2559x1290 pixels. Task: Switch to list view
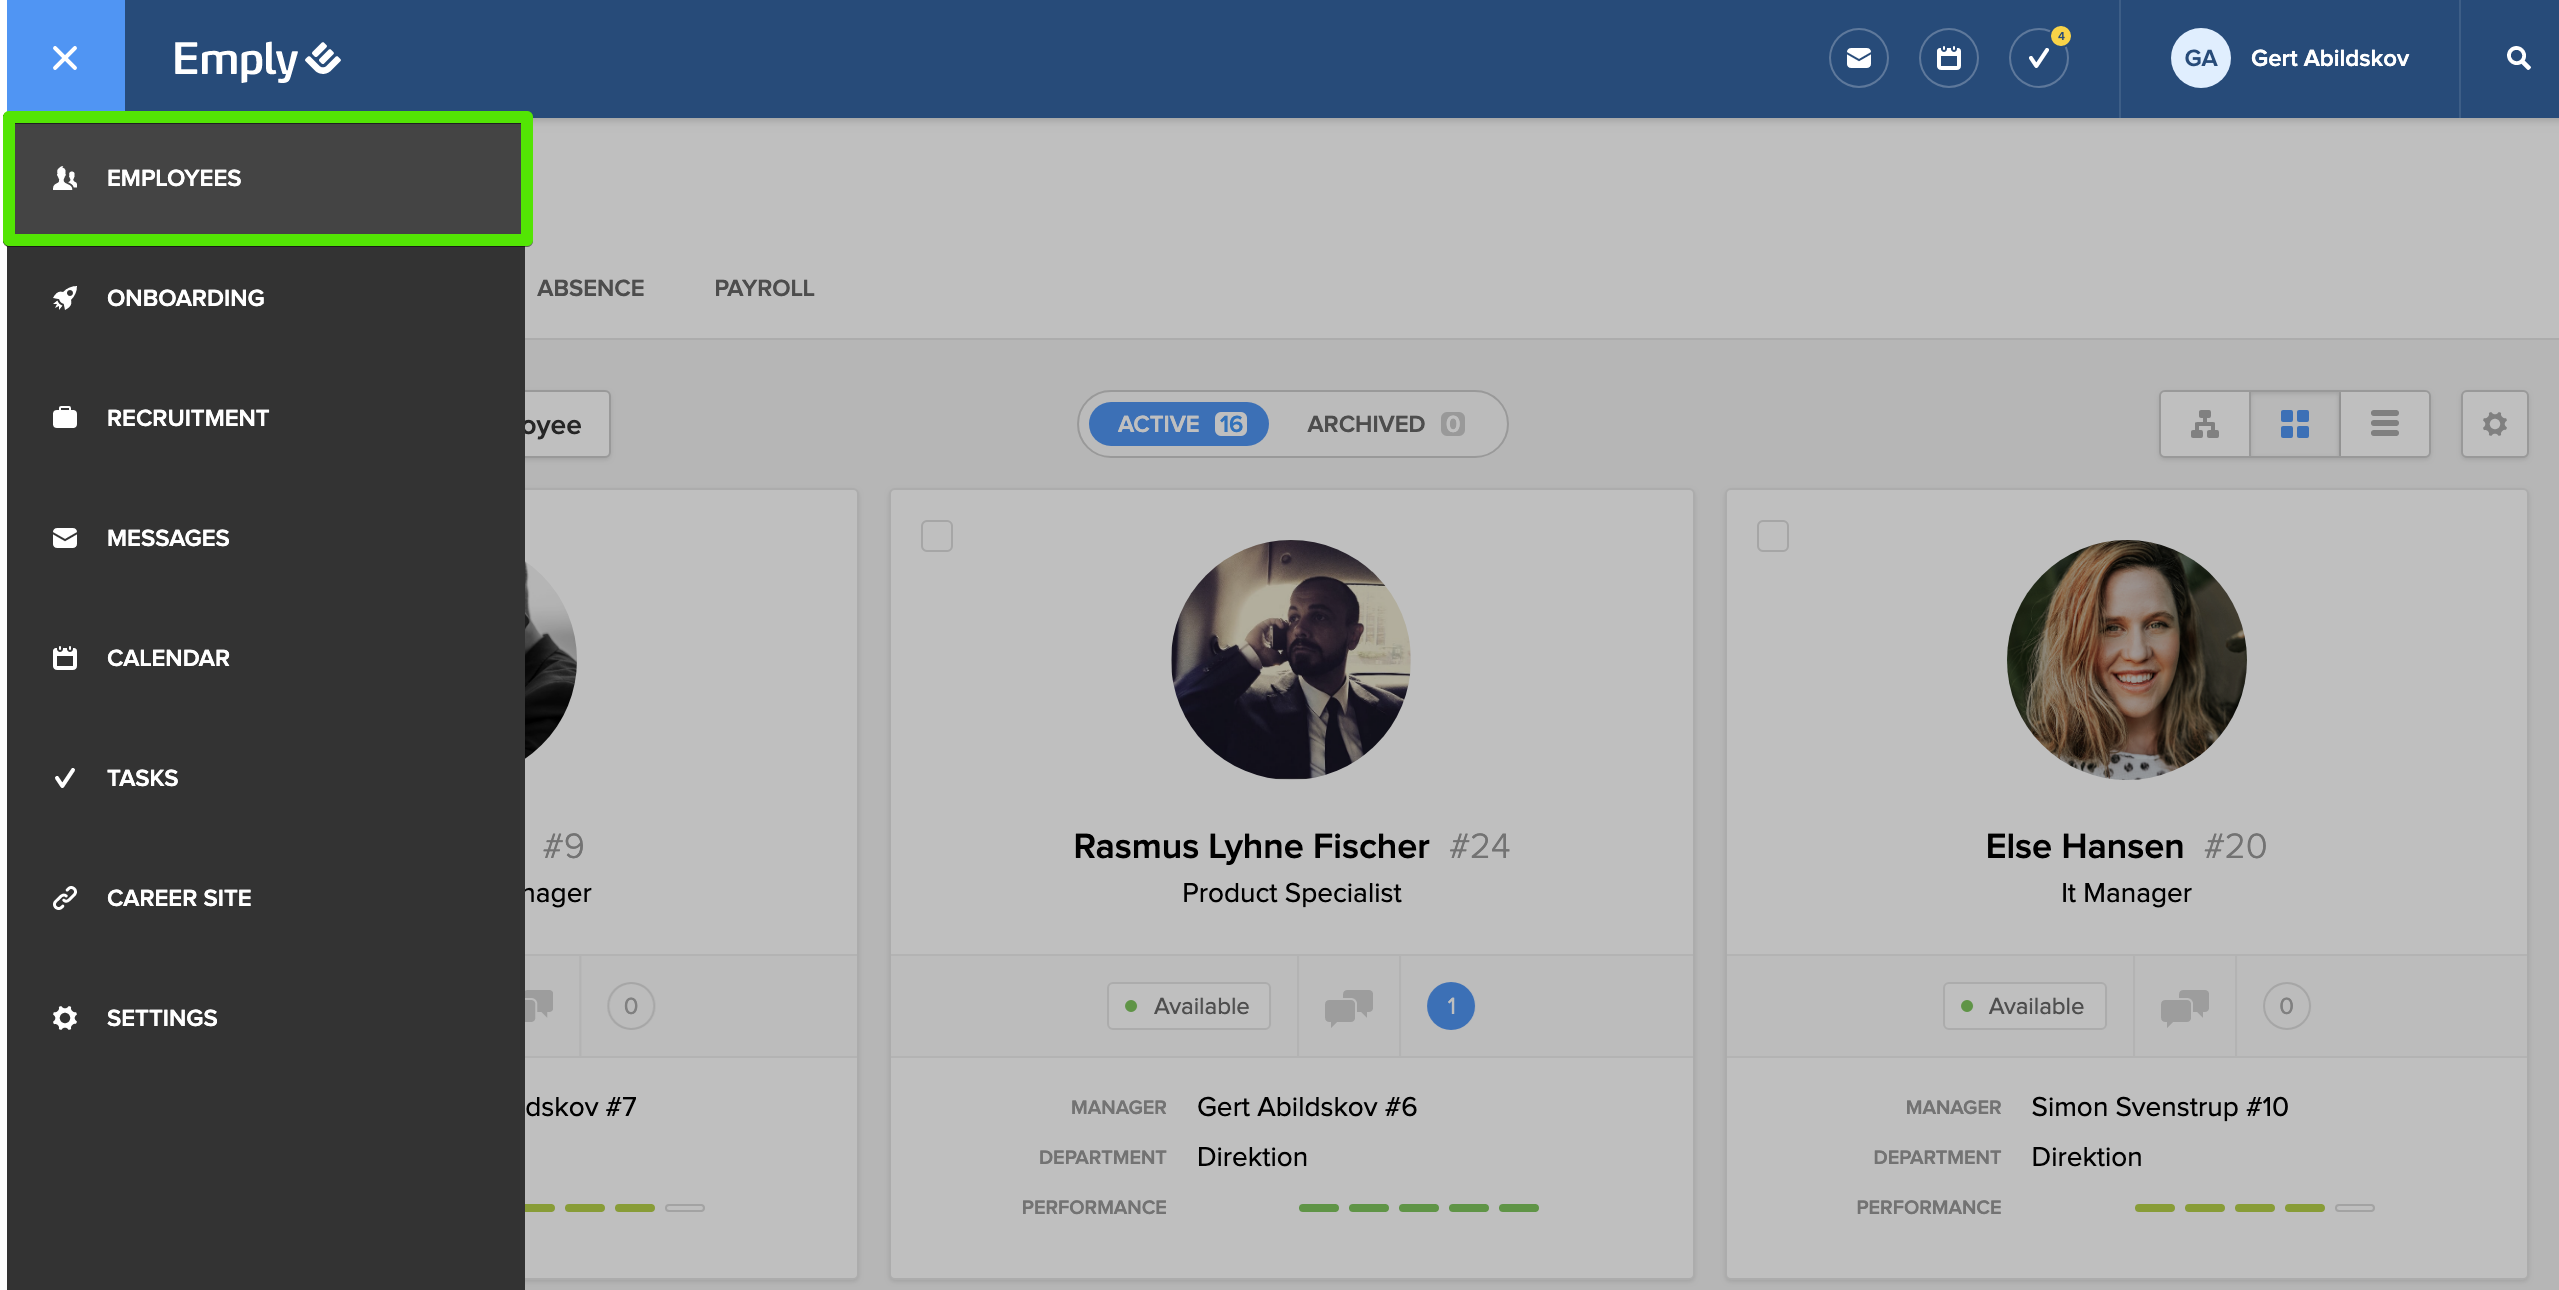click(2384, 424)
